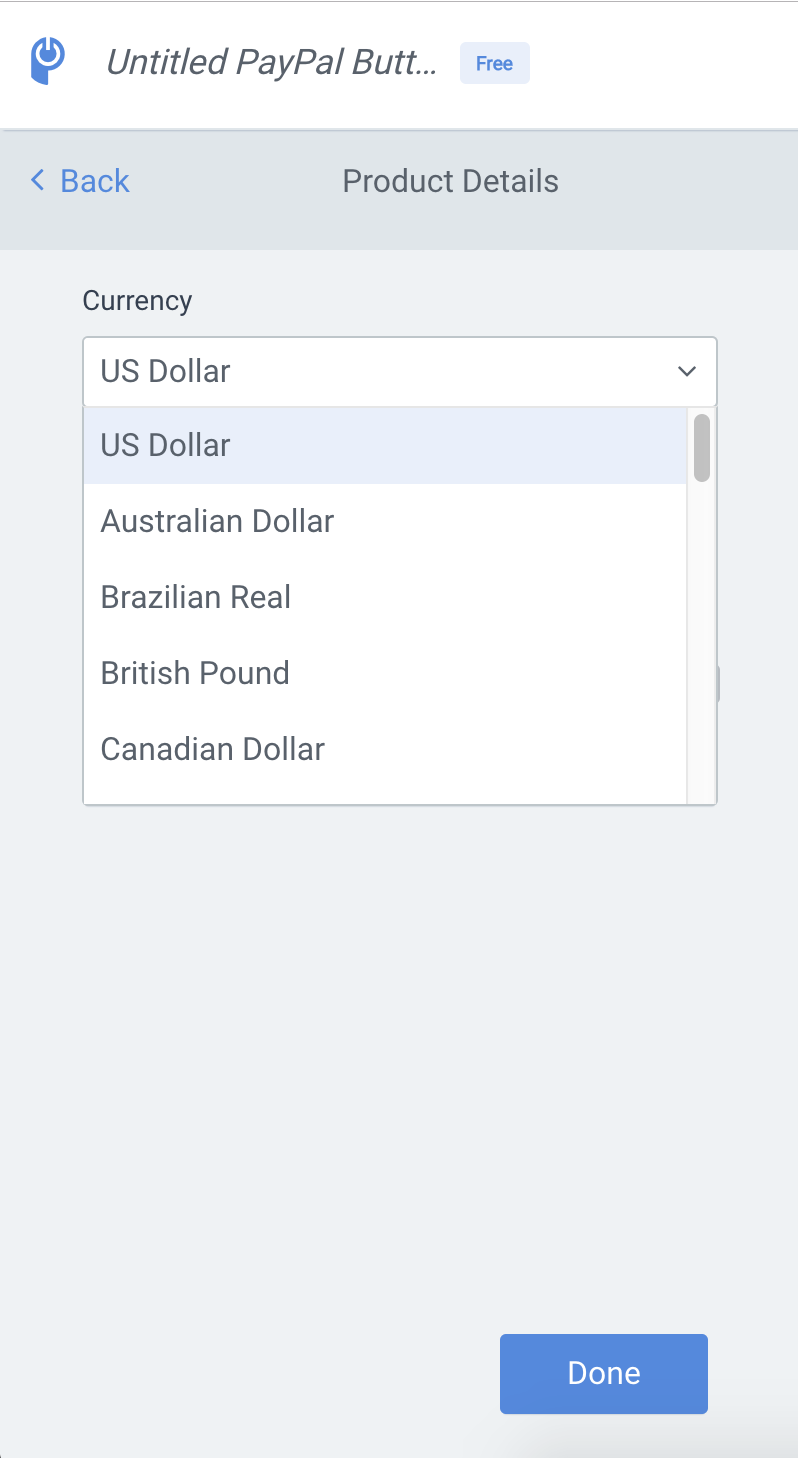Click the partially hidden control right of British Pound
798x1458 pixels.
click(x=718, y=685)
